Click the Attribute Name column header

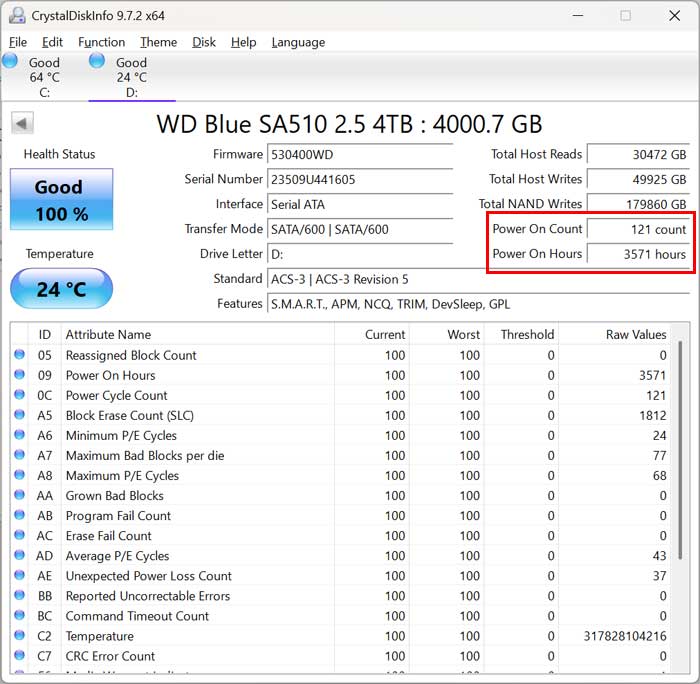click(198, 334)
